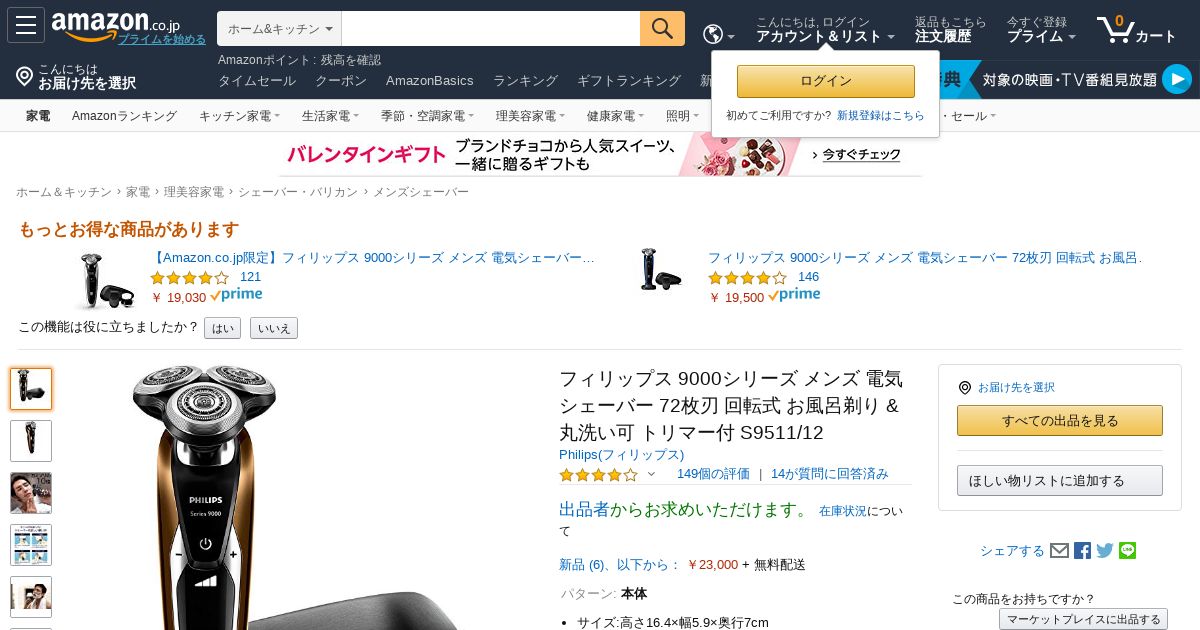Screen dimensions: 1200x630
Task: Open the shopping cart icon
Action: point(1137,29)
